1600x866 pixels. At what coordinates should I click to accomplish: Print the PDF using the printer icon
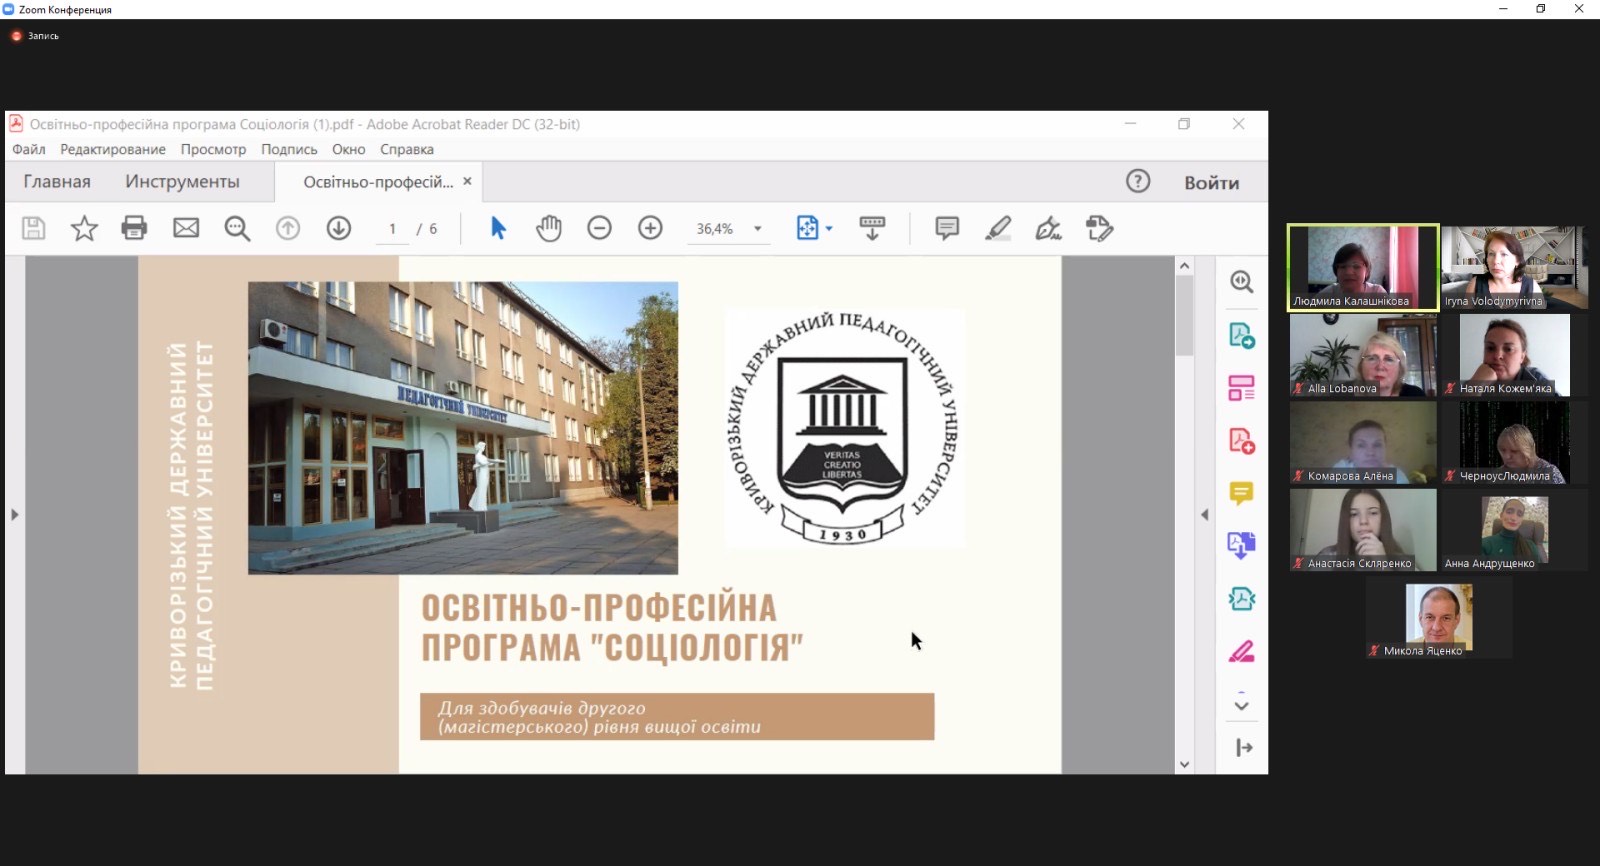134,228
